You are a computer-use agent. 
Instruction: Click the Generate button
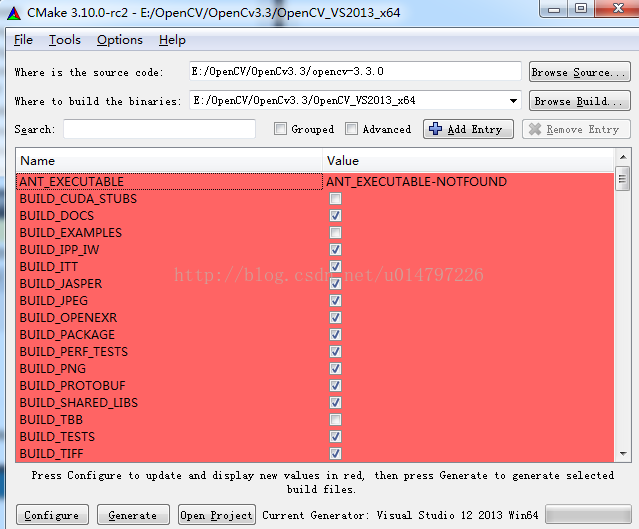point(133,515)
